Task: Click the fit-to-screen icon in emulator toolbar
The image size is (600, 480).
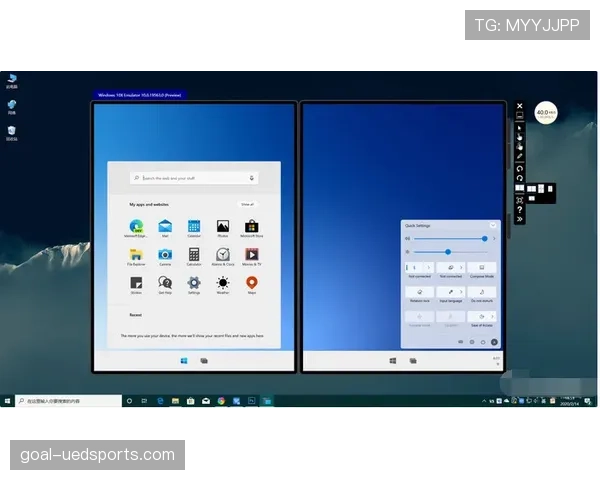Action: [x=519, y=200]
